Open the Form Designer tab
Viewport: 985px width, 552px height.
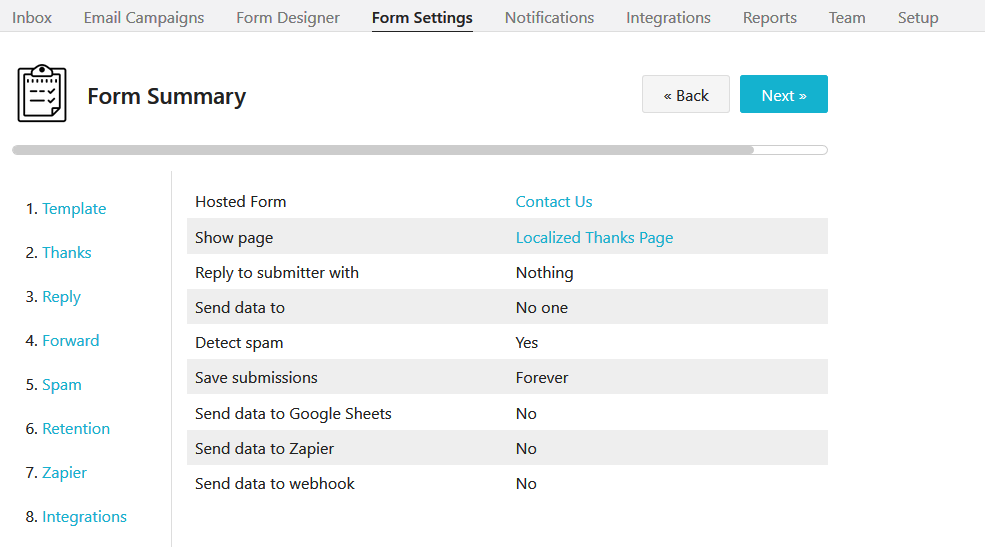[288, 18]
